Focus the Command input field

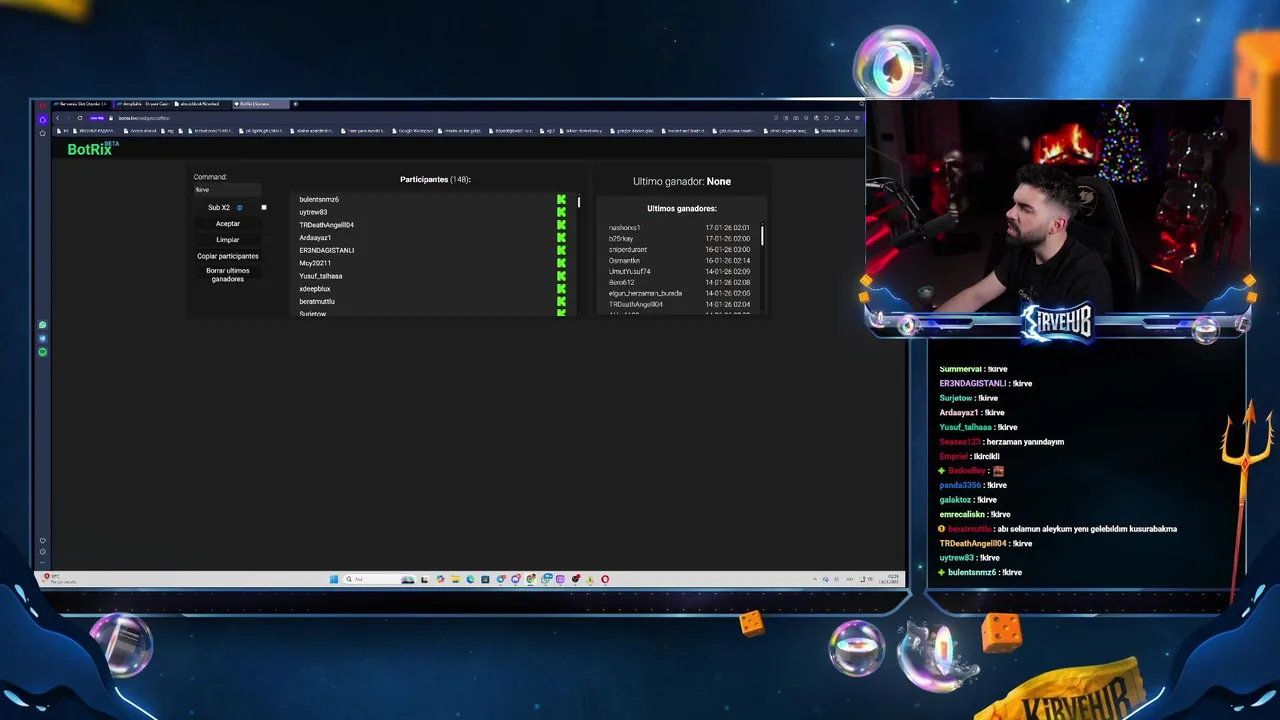(x=227, y=189)
